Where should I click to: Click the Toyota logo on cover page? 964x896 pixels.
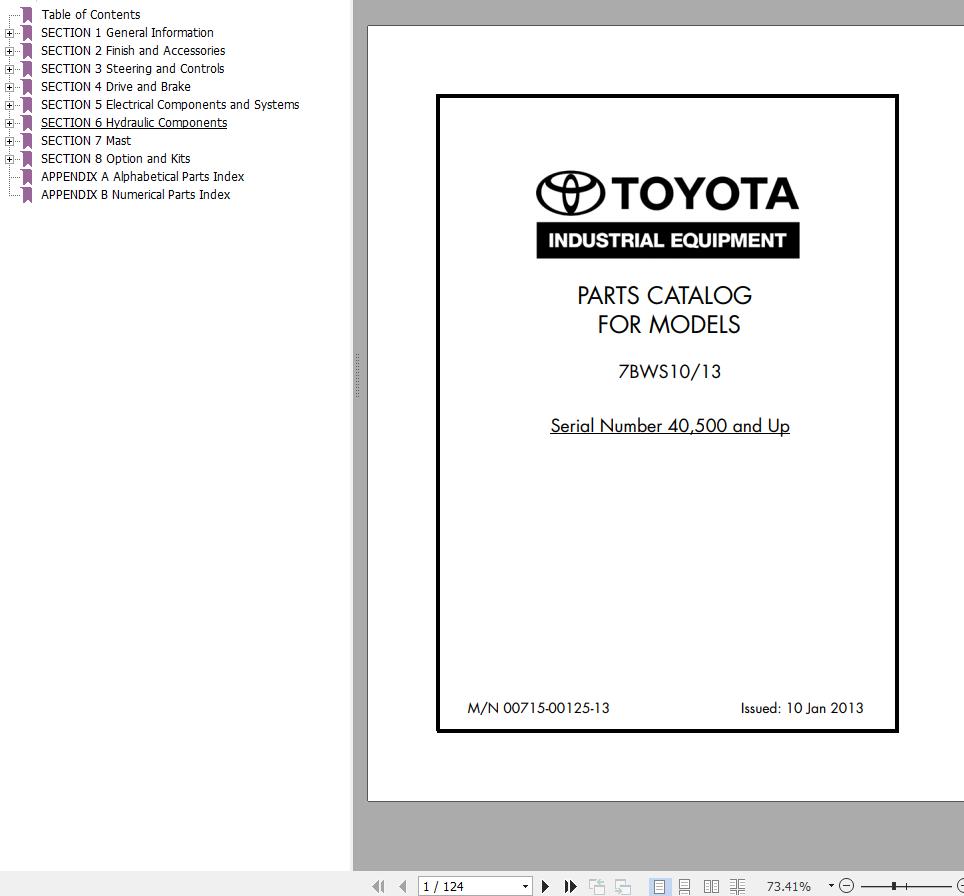[667, 193]
